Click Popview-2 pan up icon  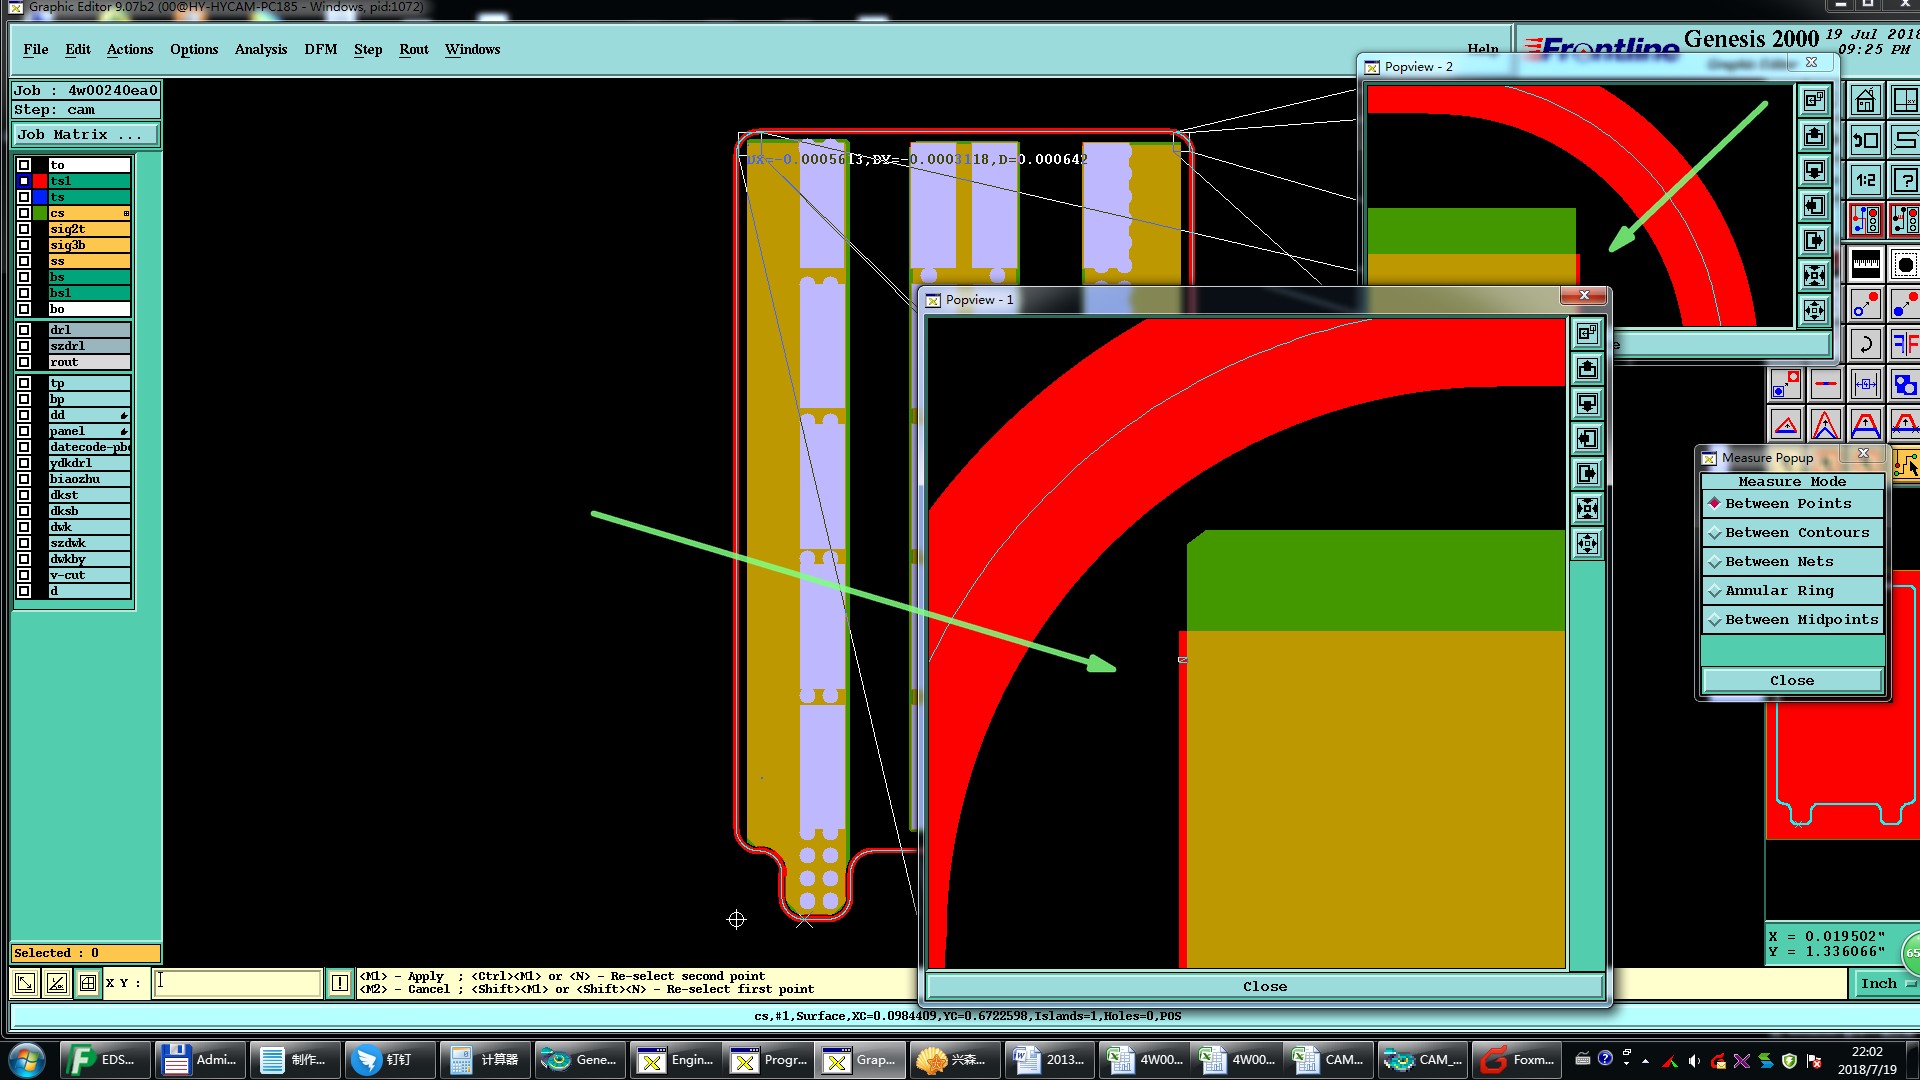(x=1814, y=136)
